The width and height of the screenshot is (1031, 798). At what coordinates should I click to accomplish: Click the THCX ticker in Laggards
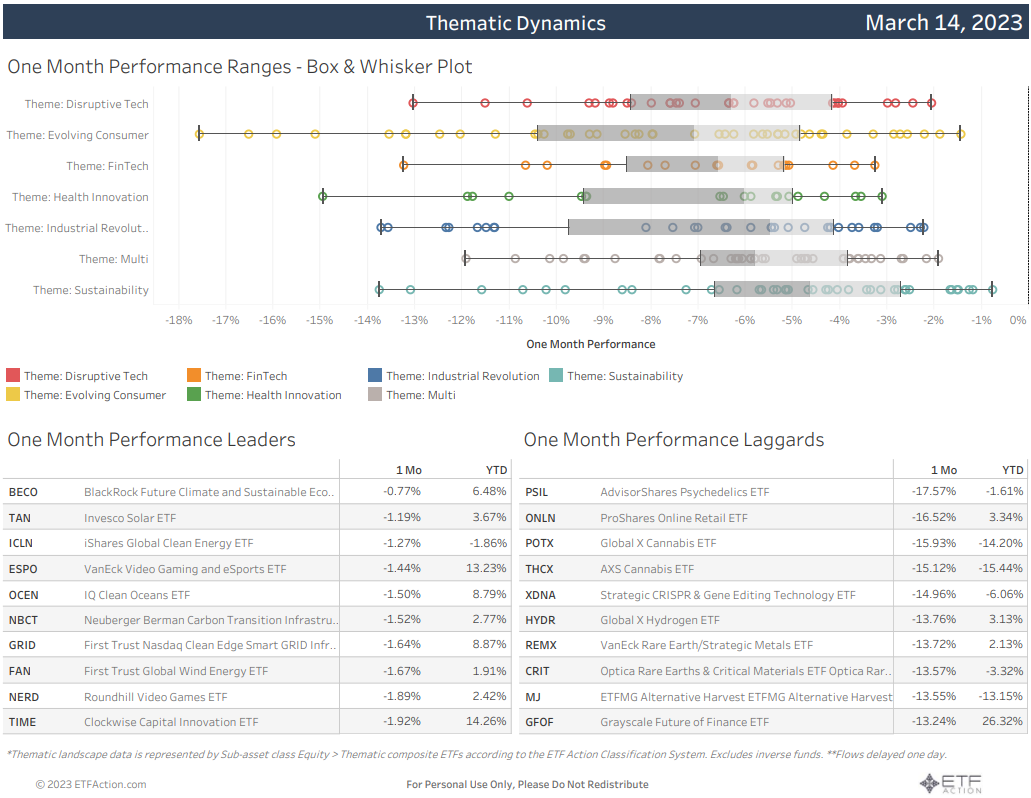[539, 569]
